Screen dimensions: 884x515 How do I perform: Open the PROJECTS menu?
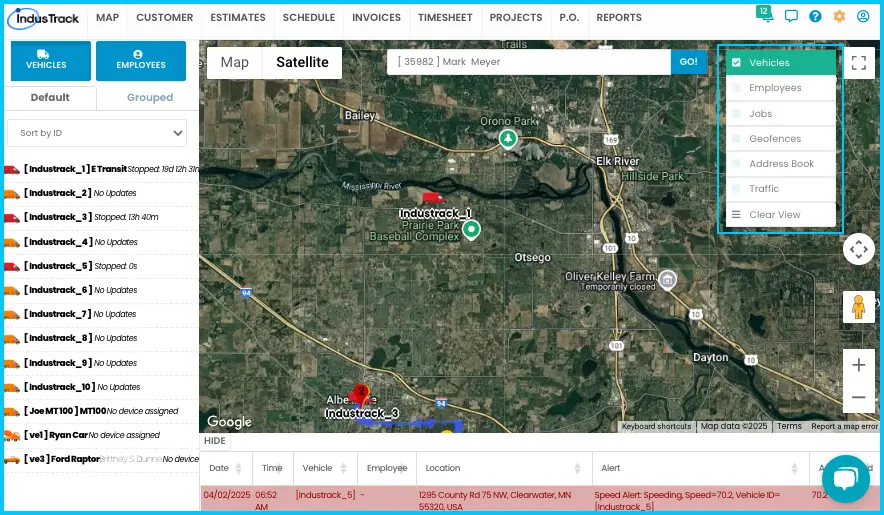pyautogui.click(x=516, y=17)
